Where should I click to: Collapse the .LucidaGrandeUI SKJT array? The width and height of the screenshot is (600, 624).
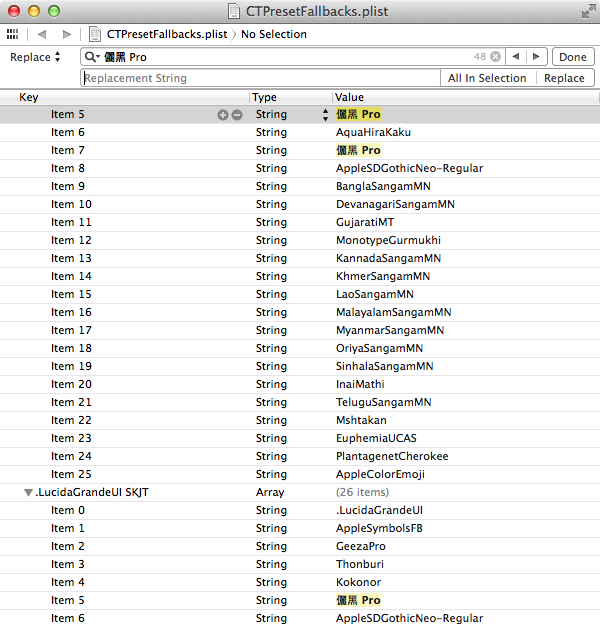28,492
